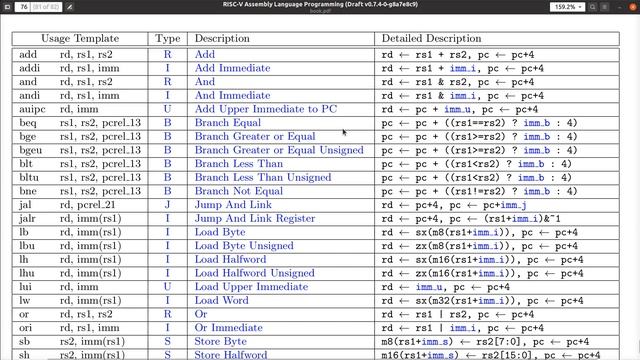Image resolution: width=640 pixels, height=360 pixels.
Task: Click the 'Type' column header
Action: click(x=167, y=38)
